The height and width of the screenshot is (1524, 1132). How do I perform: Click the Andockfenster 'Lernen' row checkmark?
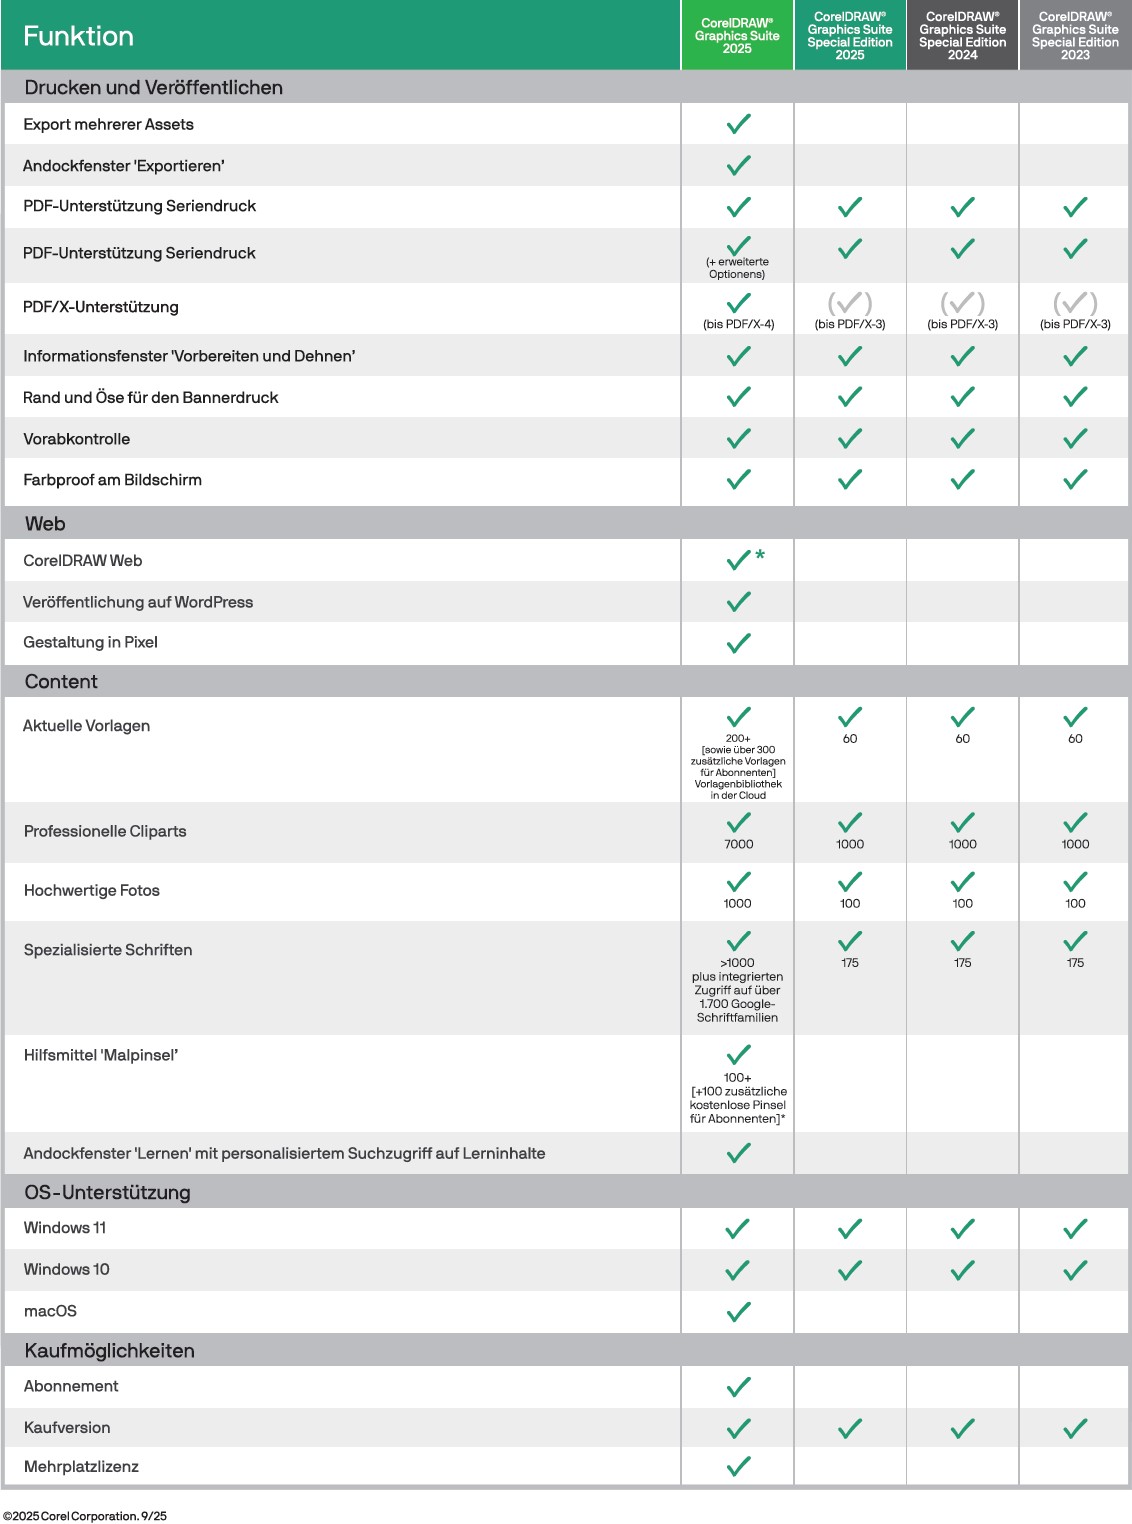(x=738, y=1153)
